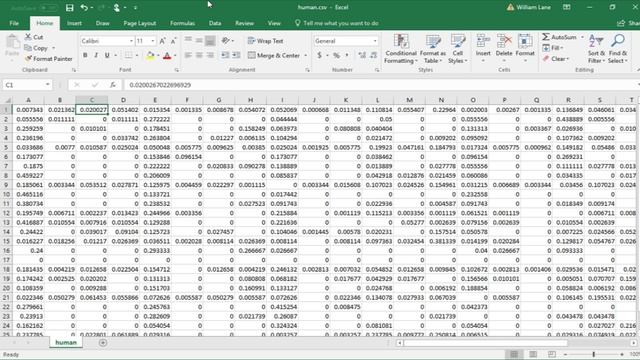Click the Format cells button
This screenshot has width=640, height=360.
525,49
